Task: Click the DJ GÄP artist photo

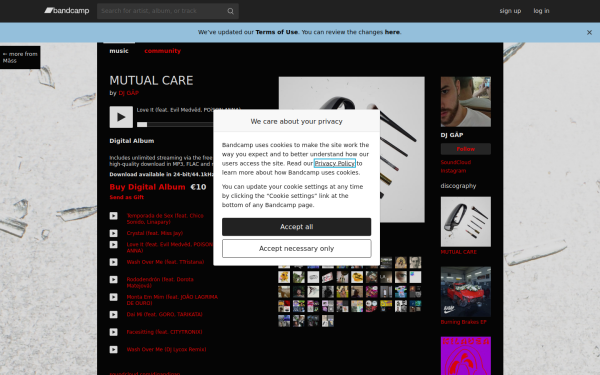Action: 466,102
